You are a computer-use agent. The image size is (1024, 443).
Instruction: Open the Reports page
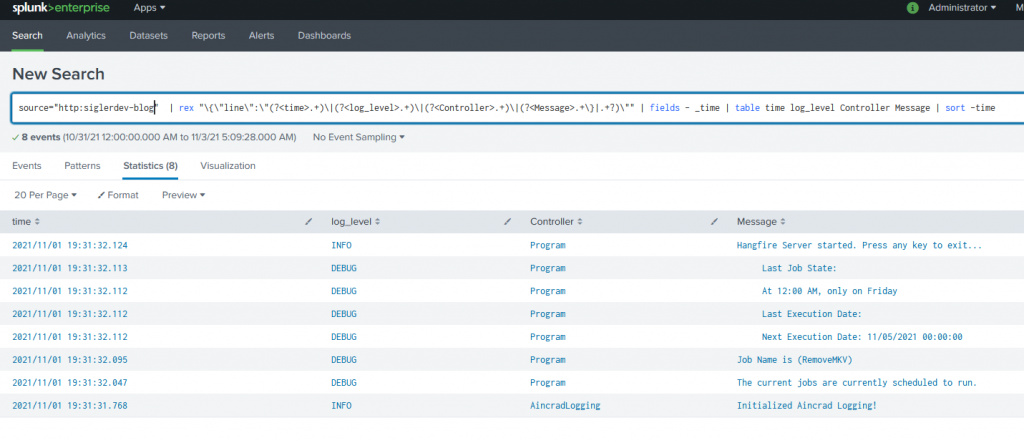tap(208, 35)
